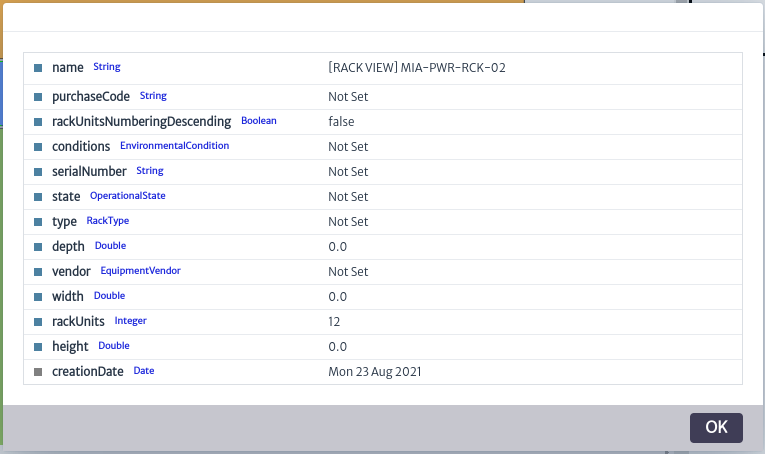The width and height of the screenshot is (765, 454).
Task: Select the square icon beside state
Action: click(38, 197)
